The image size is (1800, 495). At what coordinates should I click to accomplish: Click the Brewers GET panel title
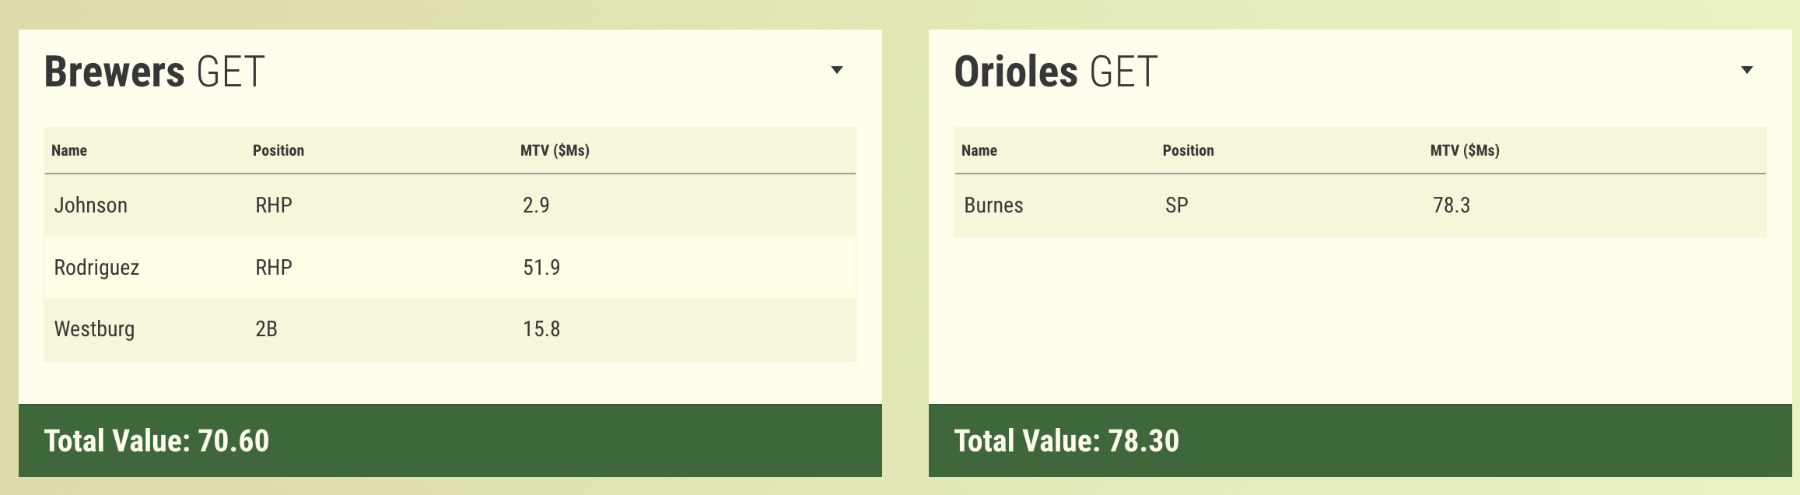tap(155, 72)
